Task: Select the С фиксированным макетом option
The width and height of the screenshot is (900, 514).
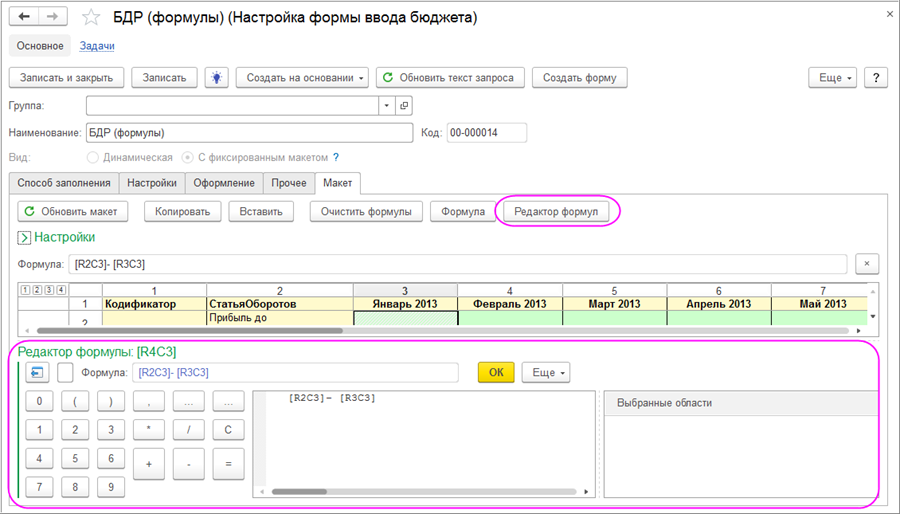Action: pos(188,158)
